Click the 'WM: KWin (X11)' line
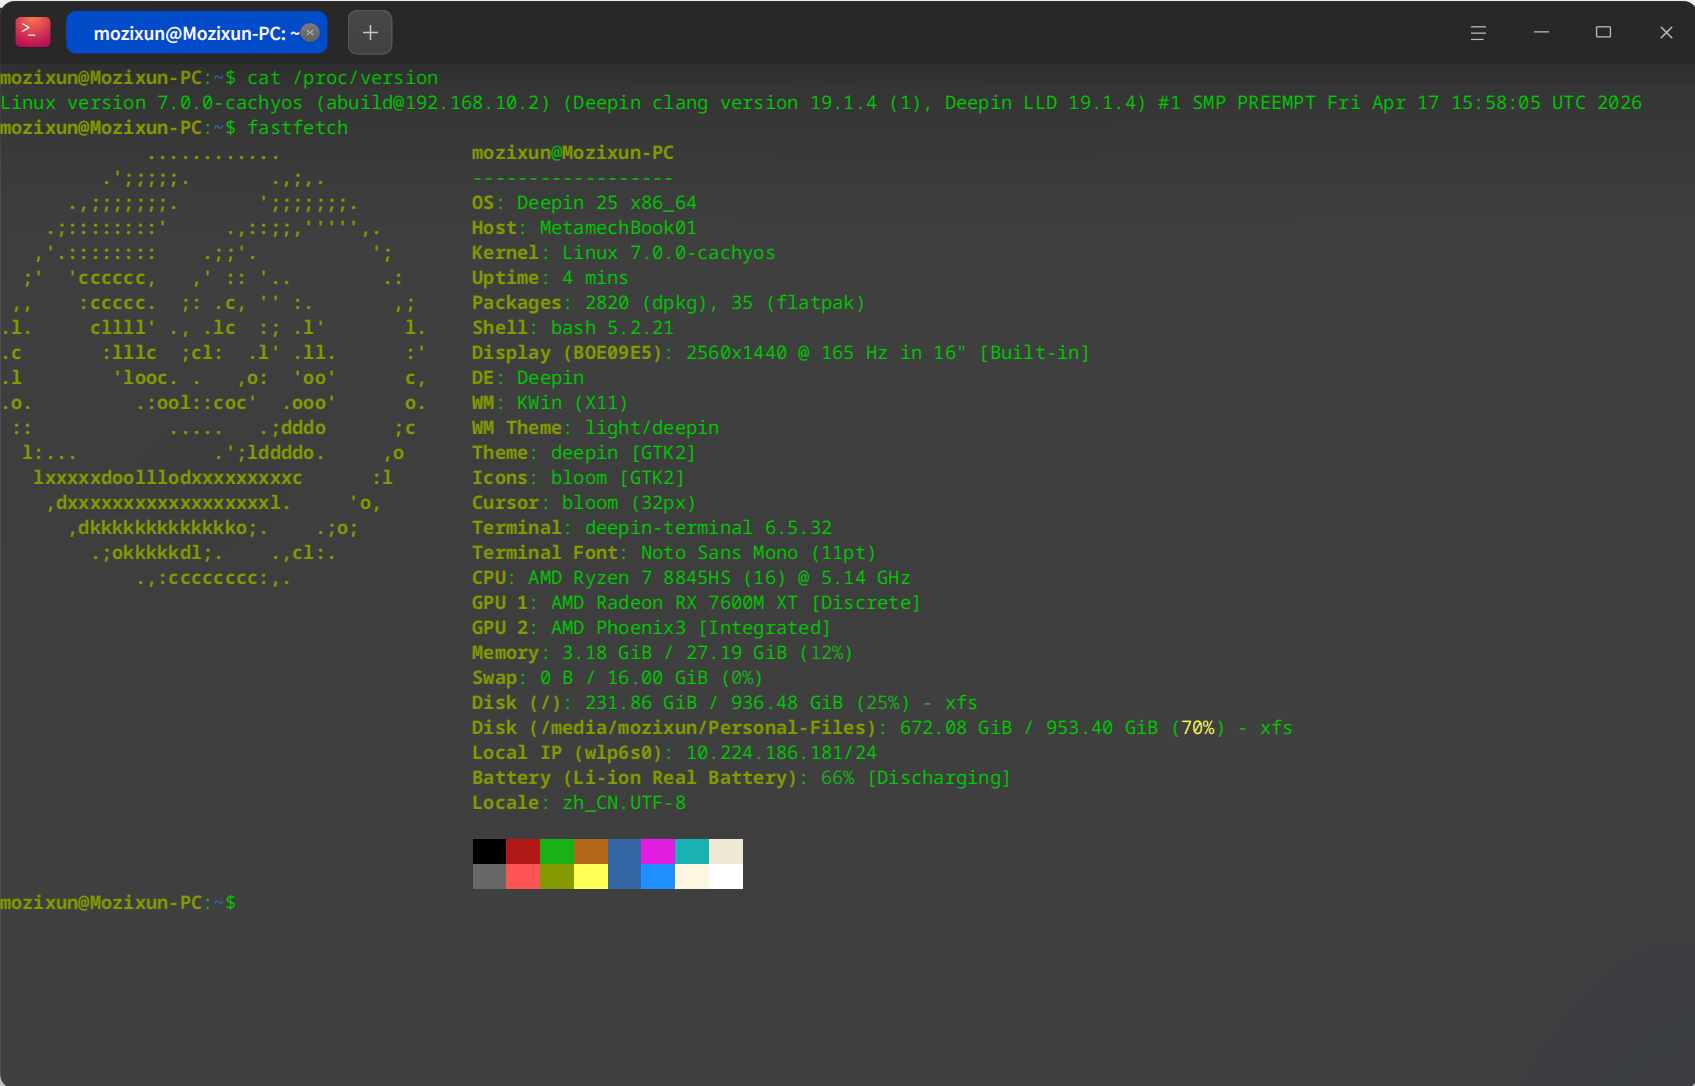Viewport: 1695px width, 1086px height. pos(550,403)
